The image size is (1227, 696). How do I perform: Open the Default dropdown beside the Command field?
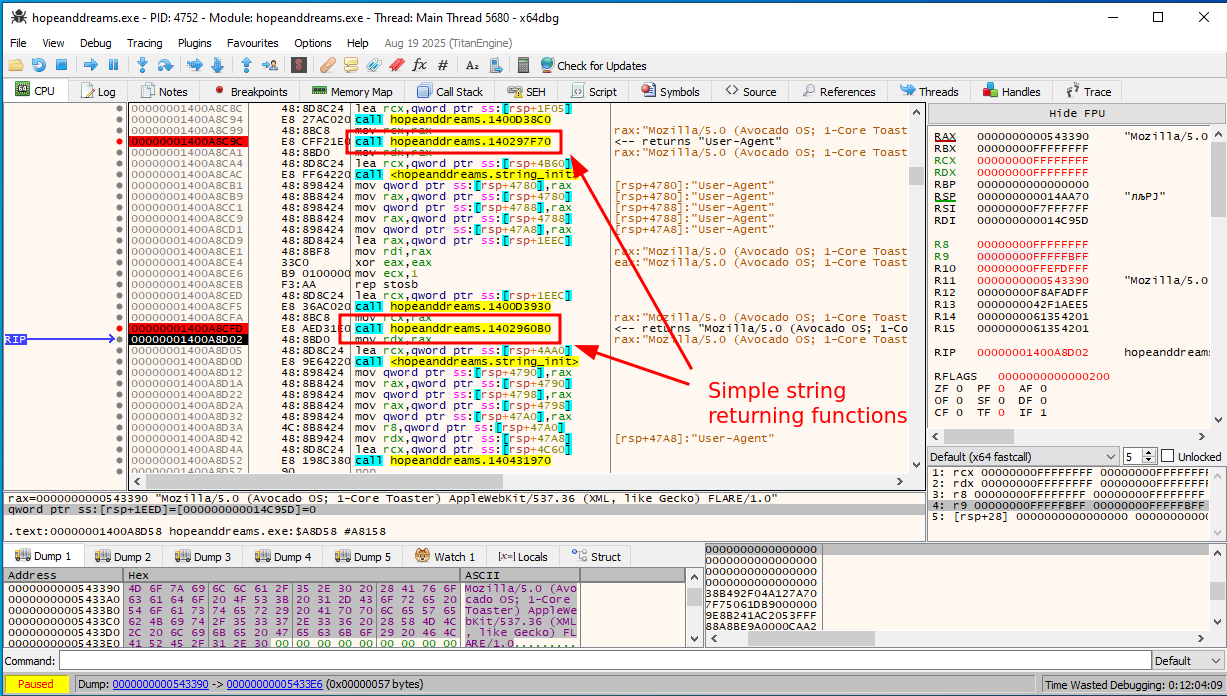click(1186, 661)
